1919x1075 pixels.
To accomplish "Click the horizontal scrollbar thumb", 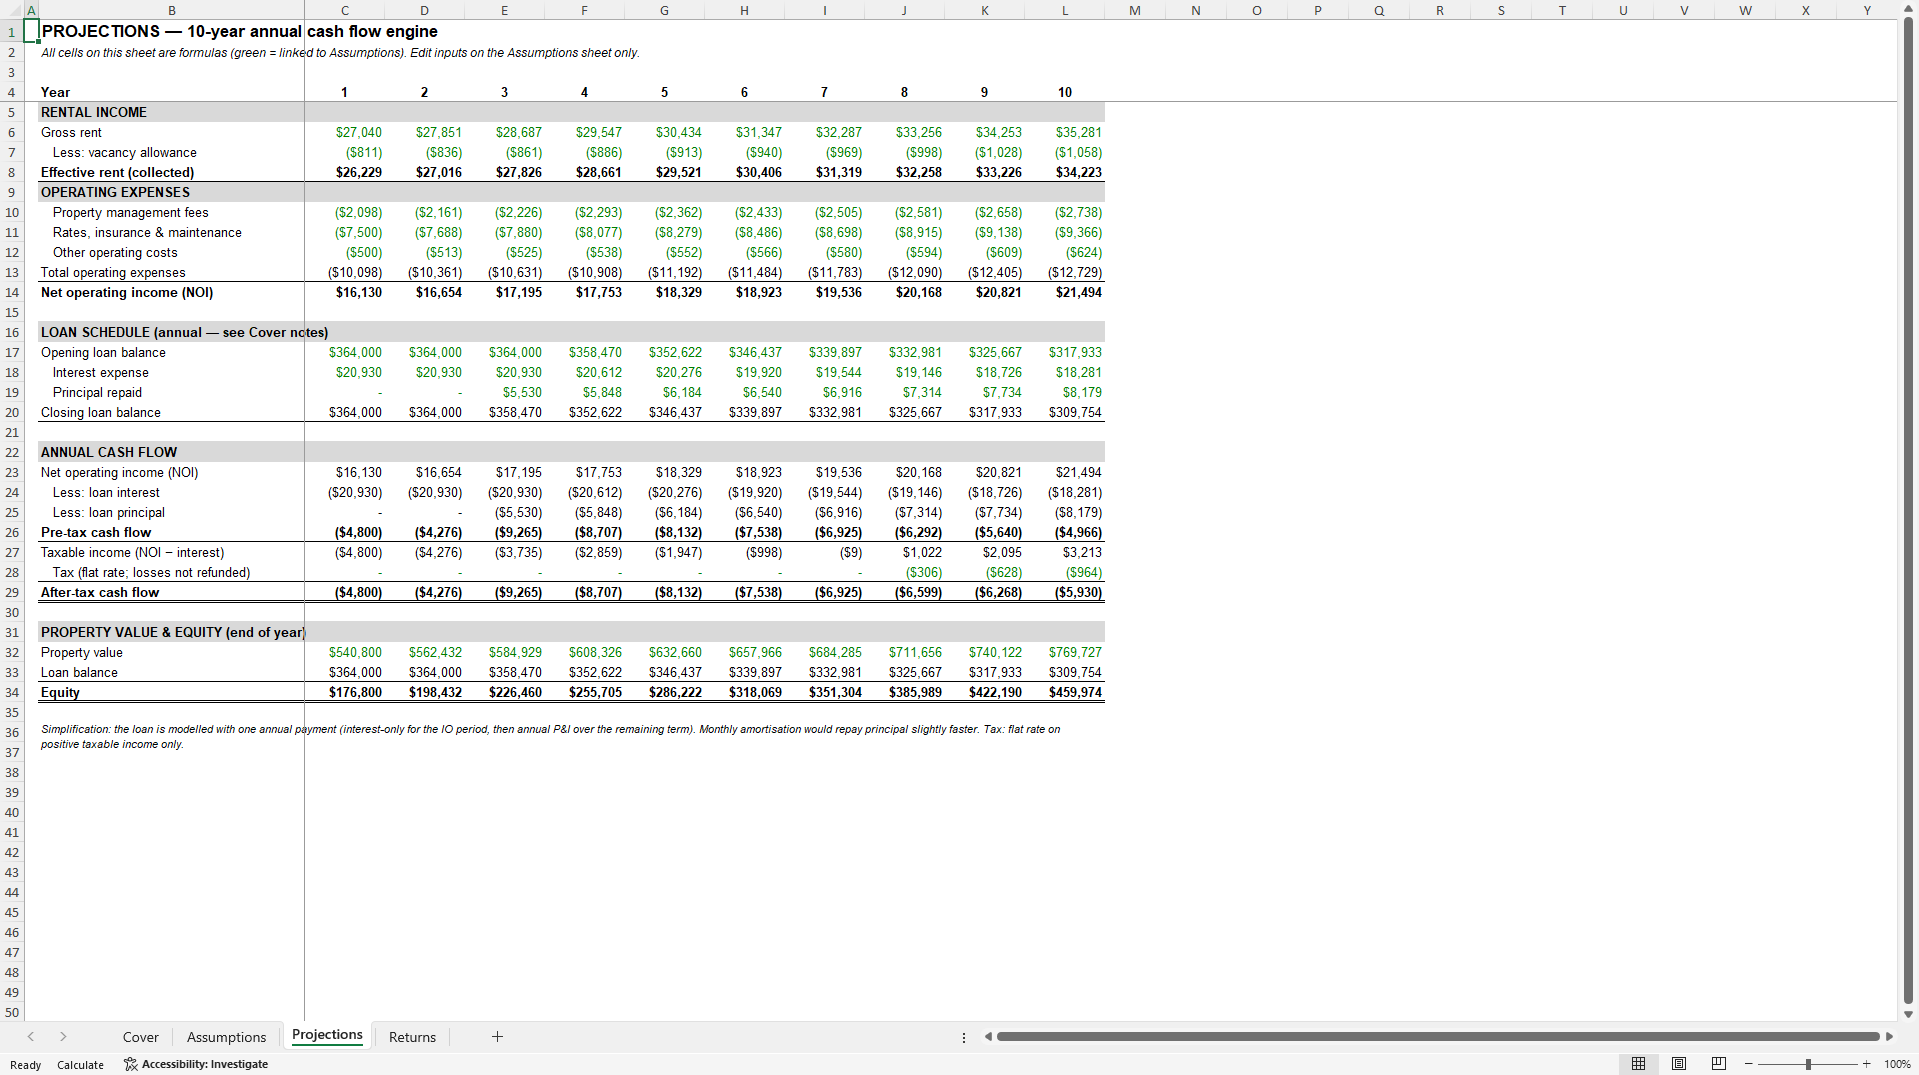I will tap(1438, 1037).
